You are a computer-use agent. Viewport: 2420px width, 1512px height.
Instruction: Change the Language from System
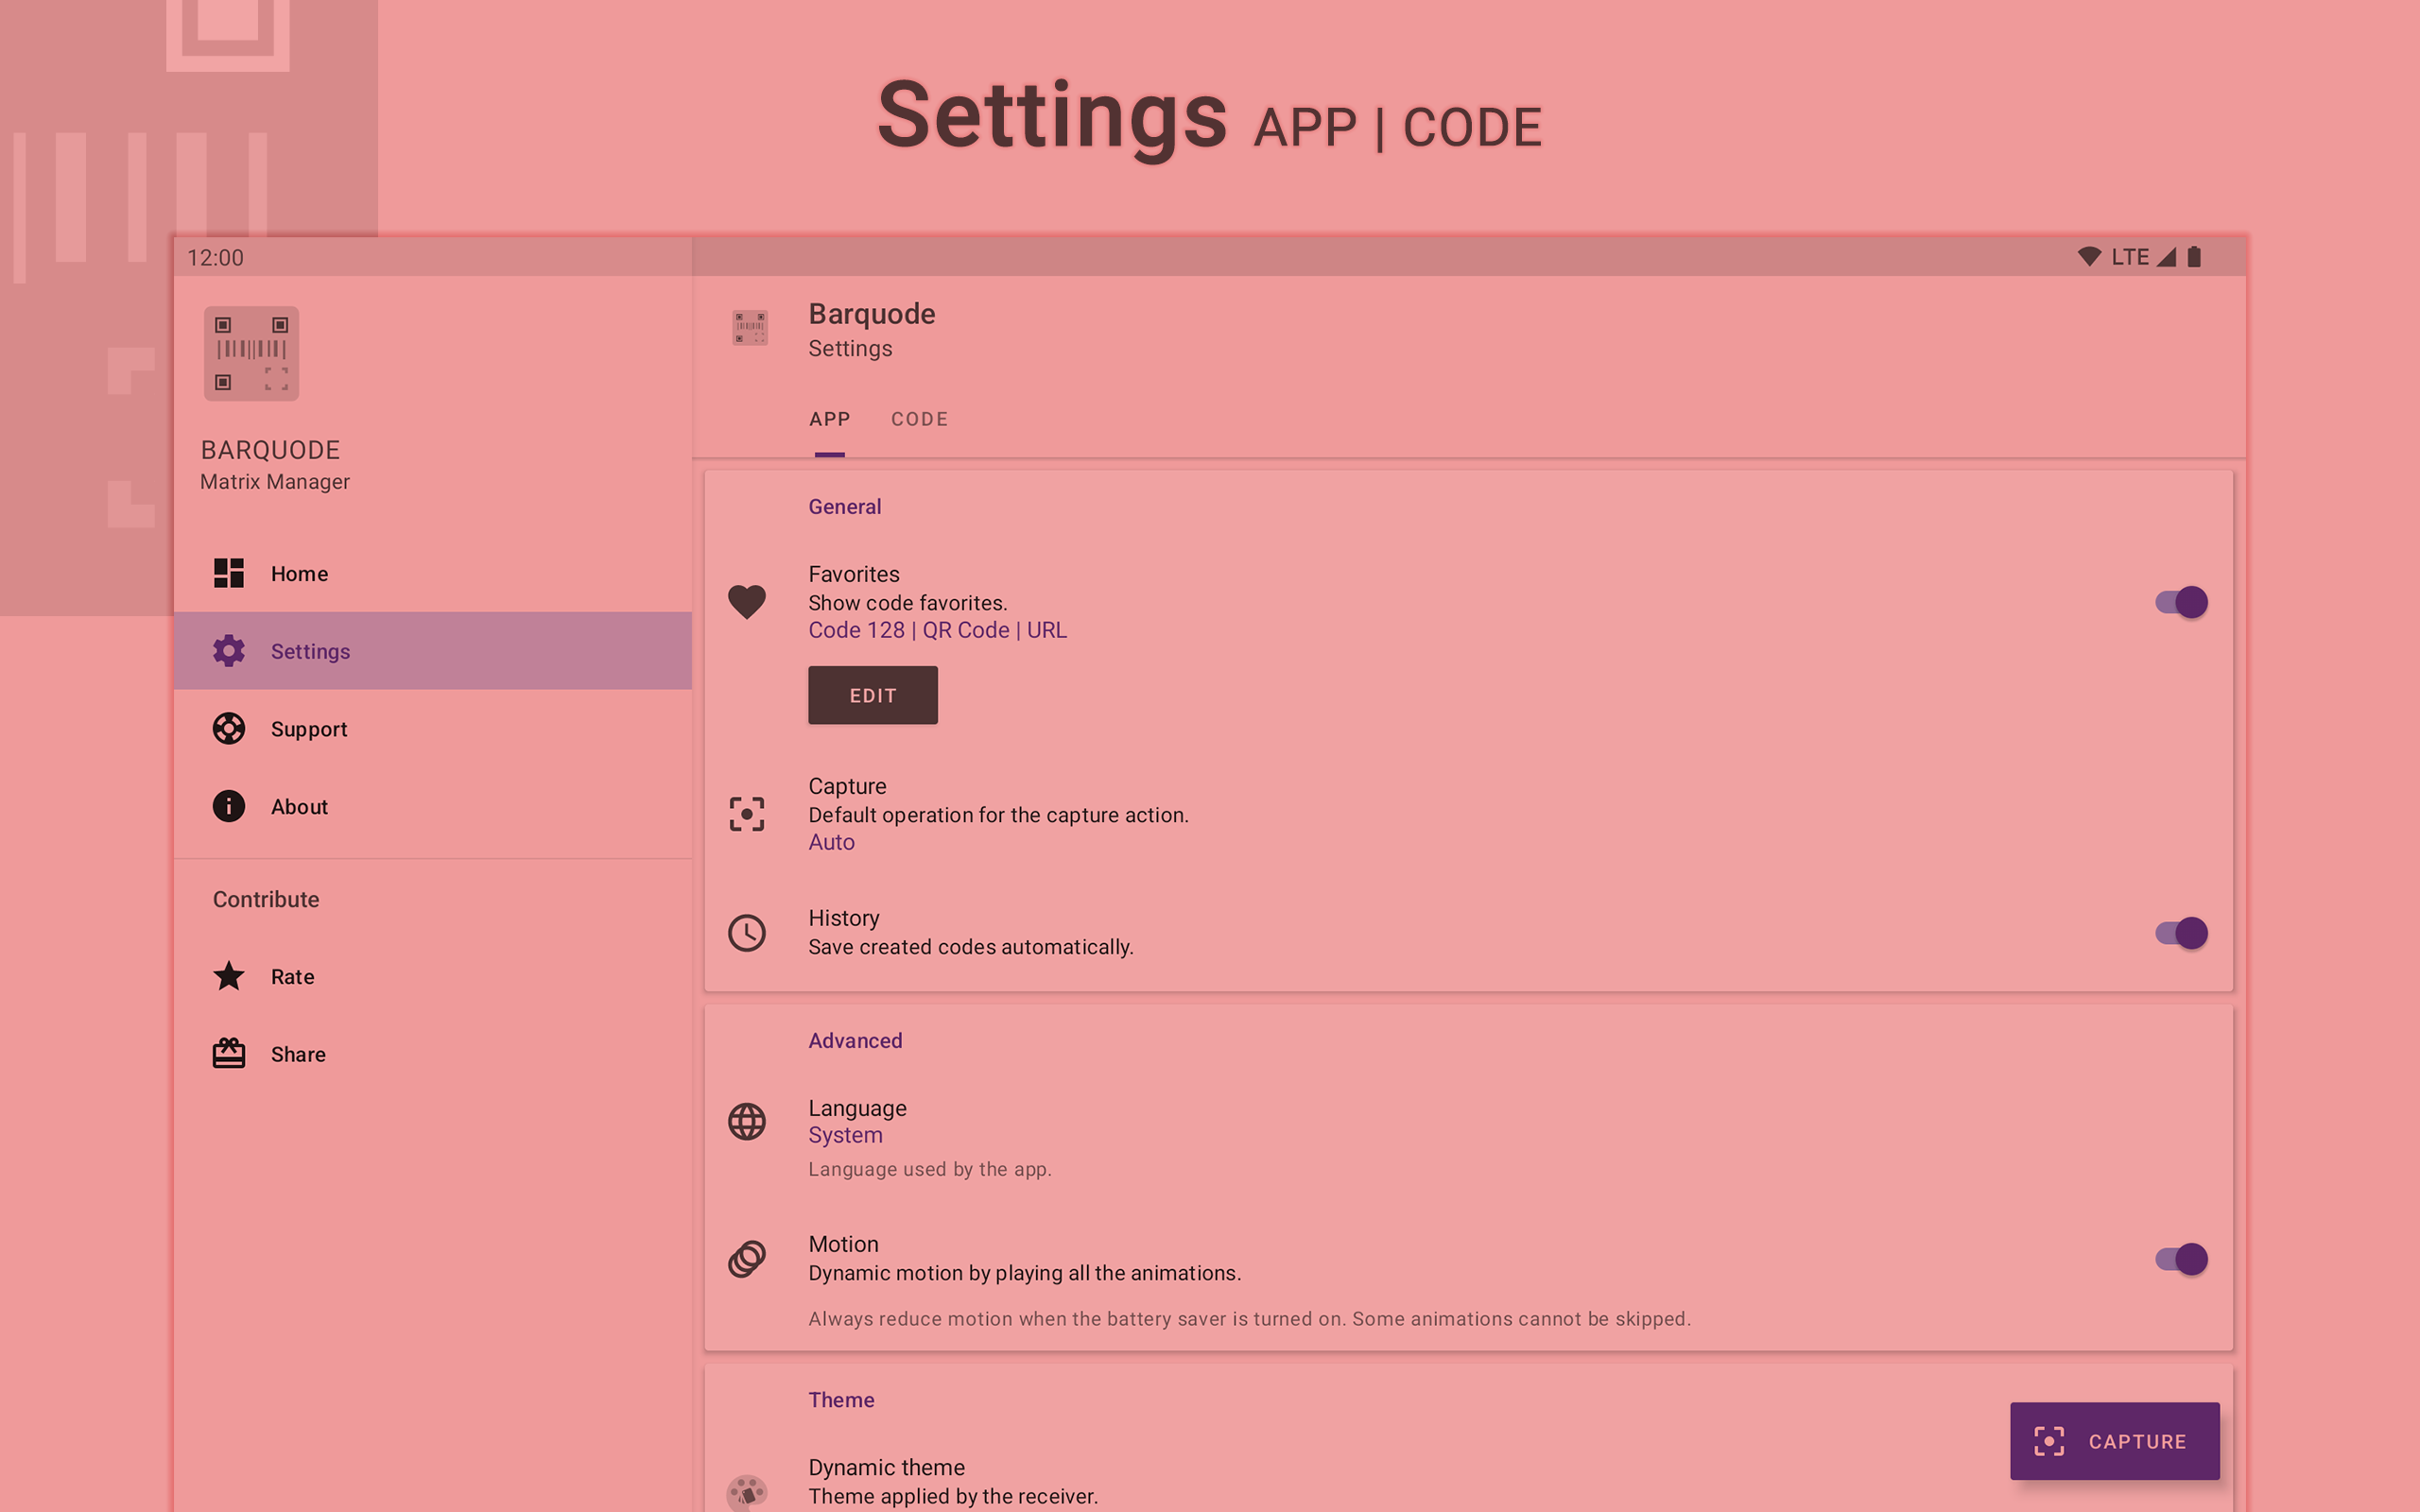[844, 1135]
